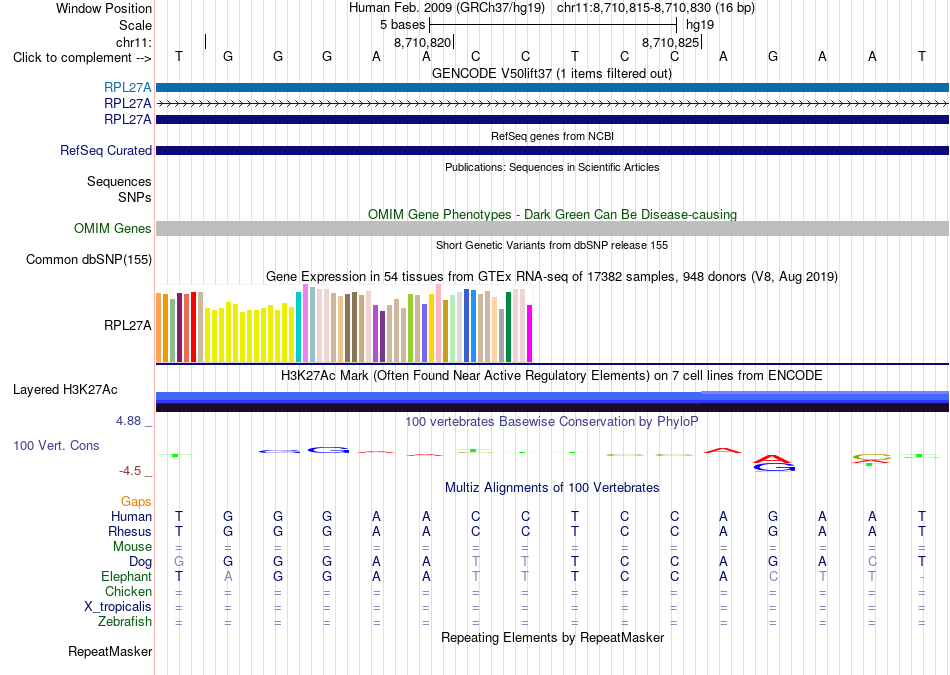950x675 pixels.
Task: Open the Multiz Alignments of 100 Vertebrates title
Action: click(x=552, y=488)
